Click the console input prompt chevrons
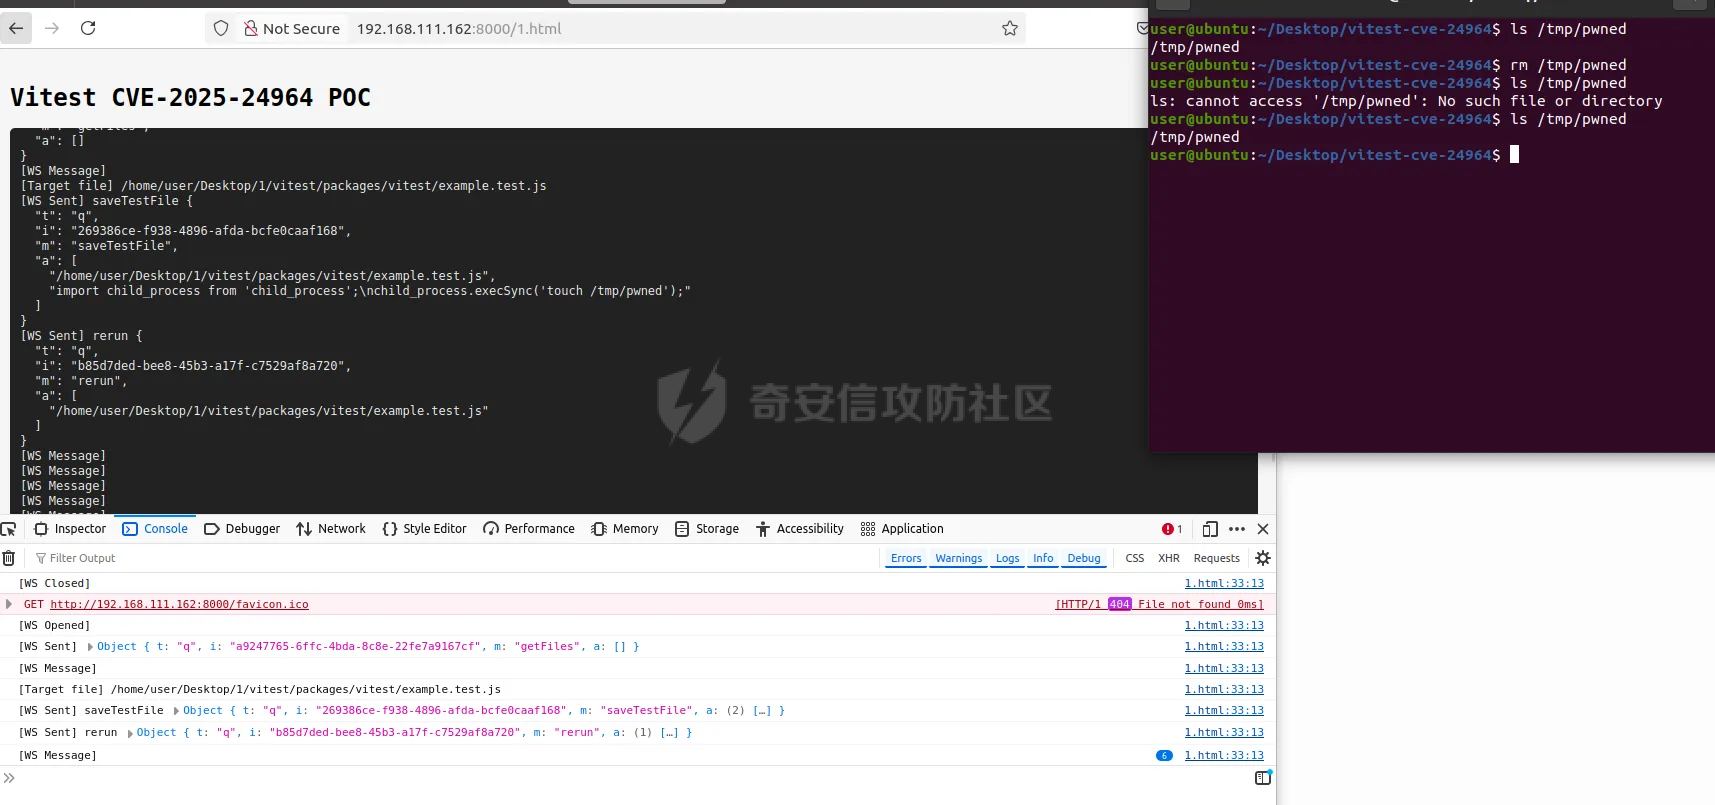 click(x=9, y=778)
